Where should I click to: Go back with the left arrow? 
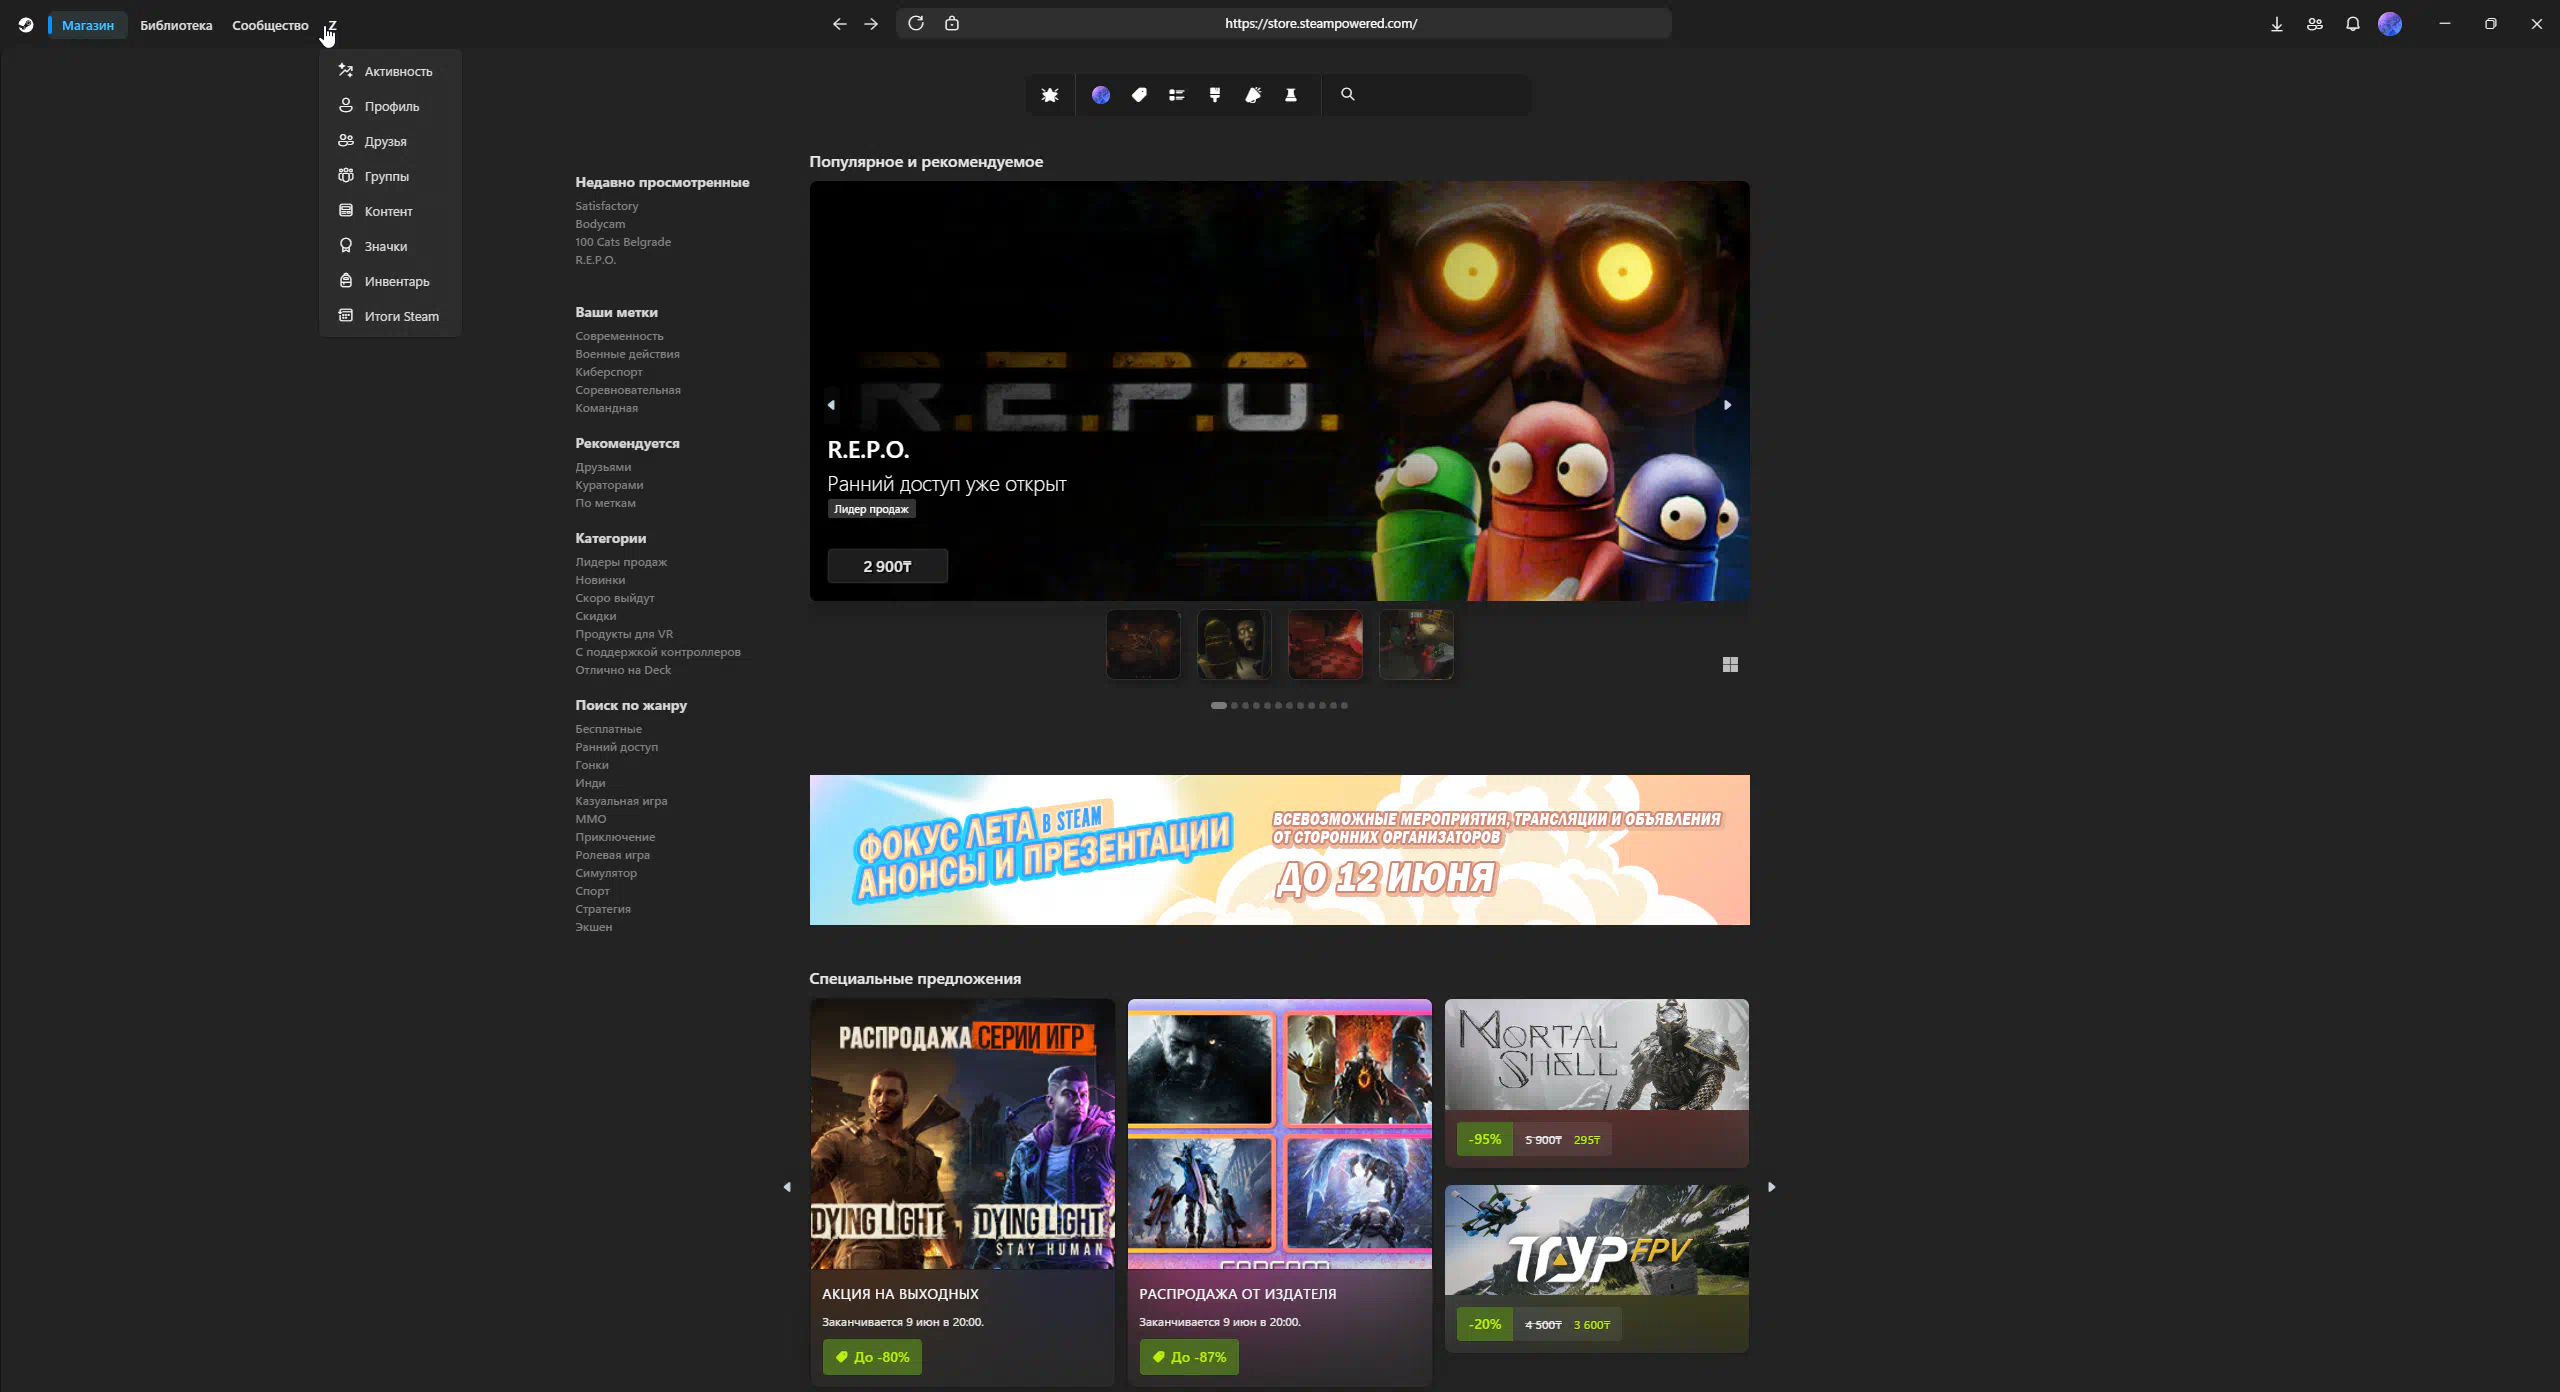(839, 24)
